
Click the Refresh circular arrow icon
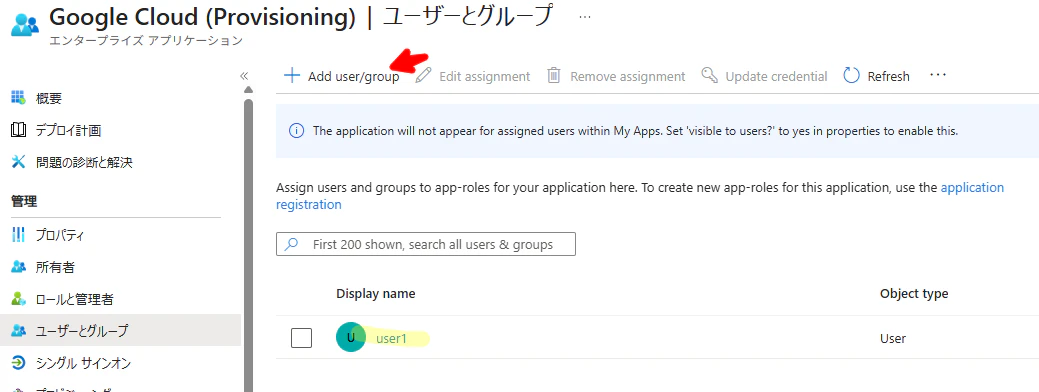click(x=851, y=75)
